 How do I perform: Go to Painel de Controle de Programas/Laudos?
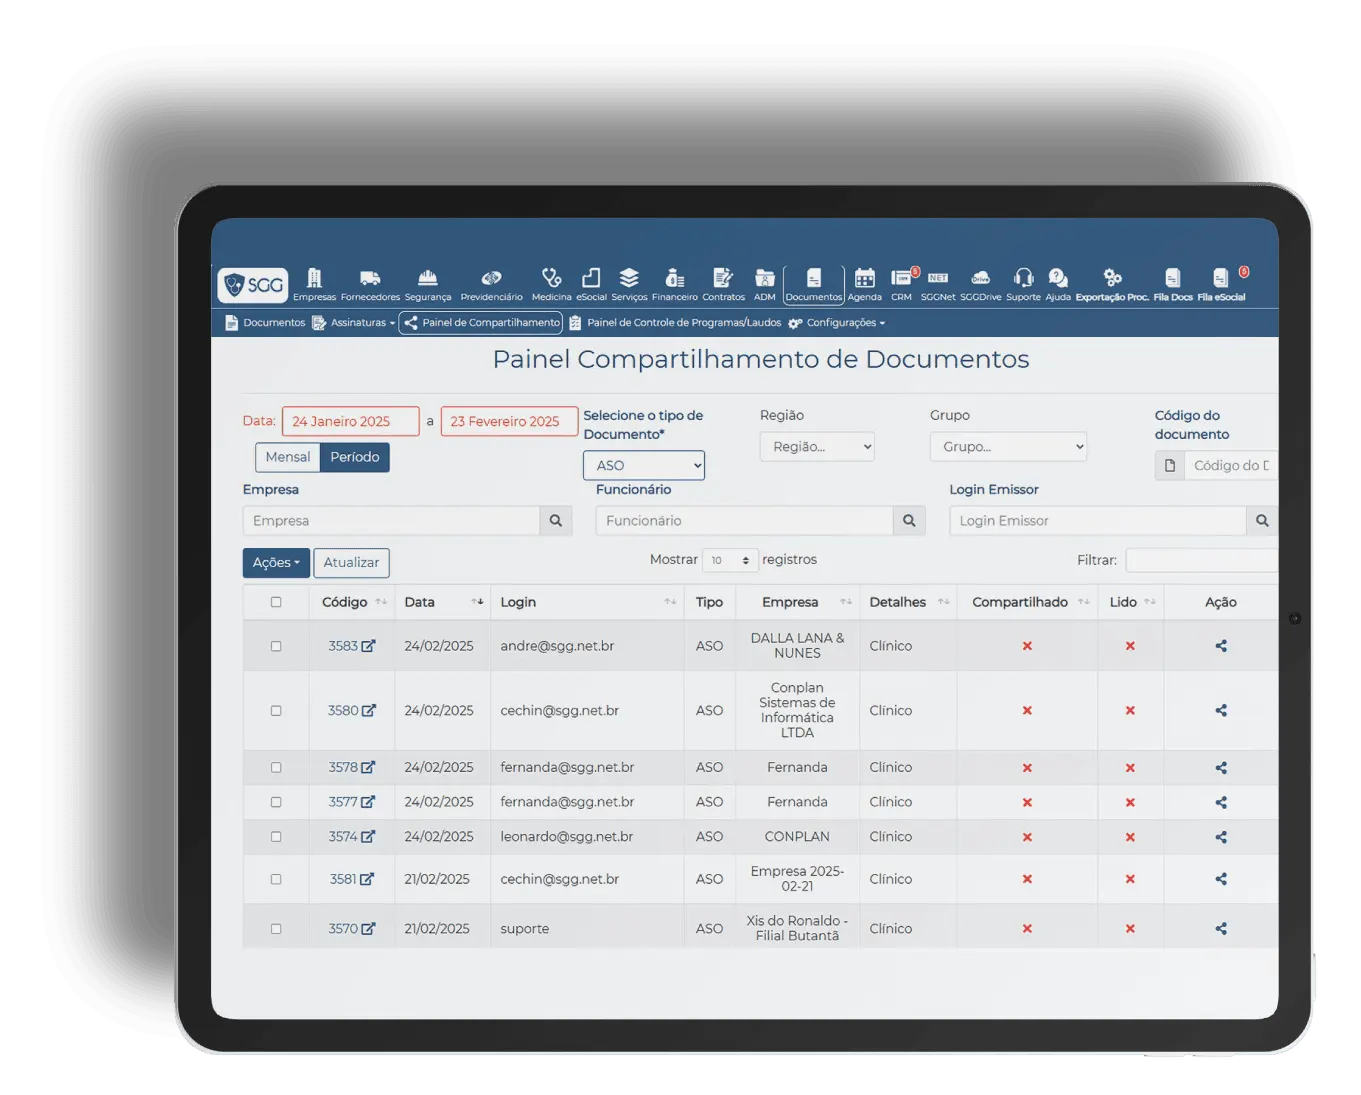[675, 323]
